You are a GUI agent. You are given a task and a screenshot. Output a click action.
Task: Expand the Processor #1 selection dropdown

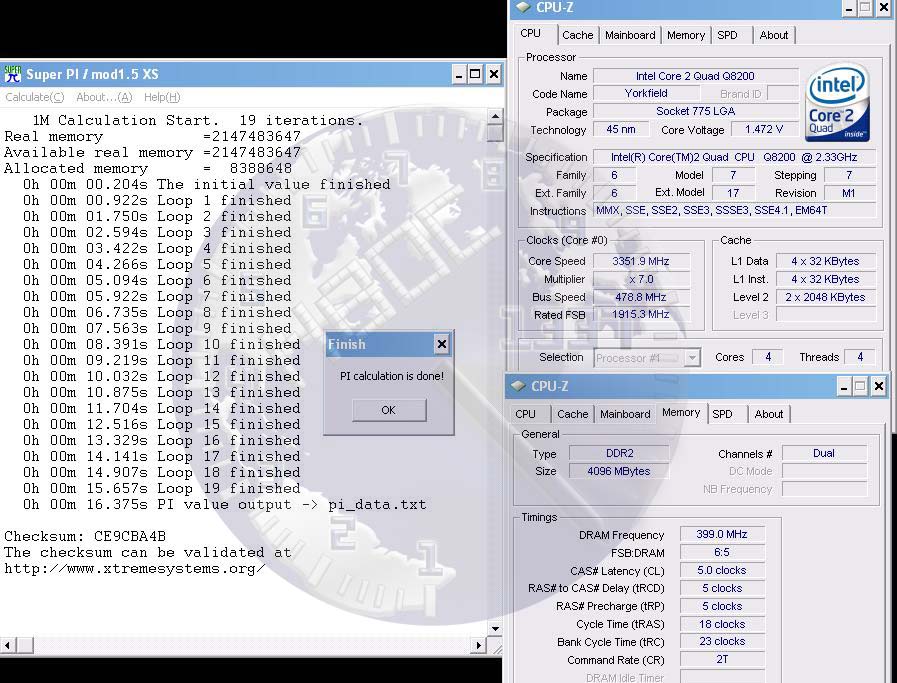tap(692, 358)
